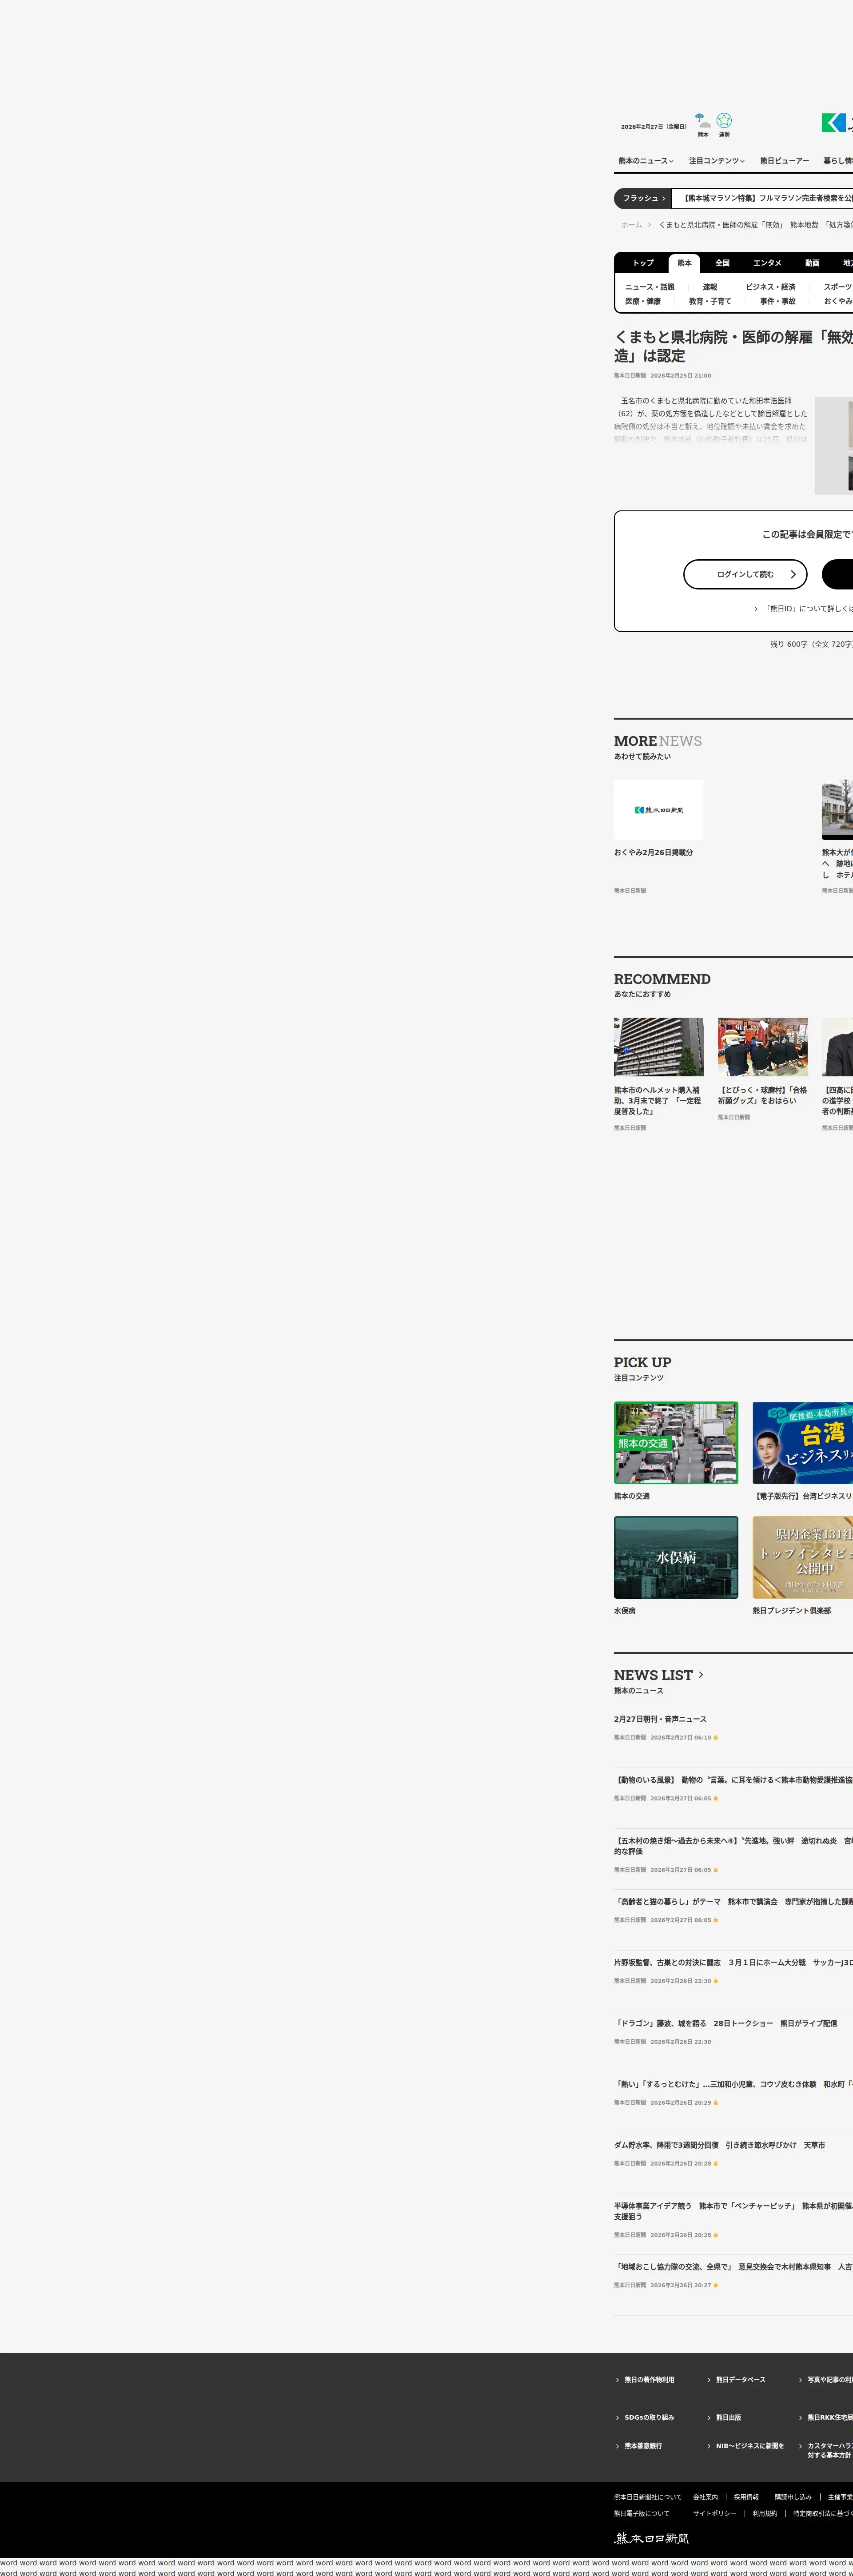This screenshot has height=2576, width=853.
Task: Click arrow icon on ログインして読む button
Action: [793, 574]
